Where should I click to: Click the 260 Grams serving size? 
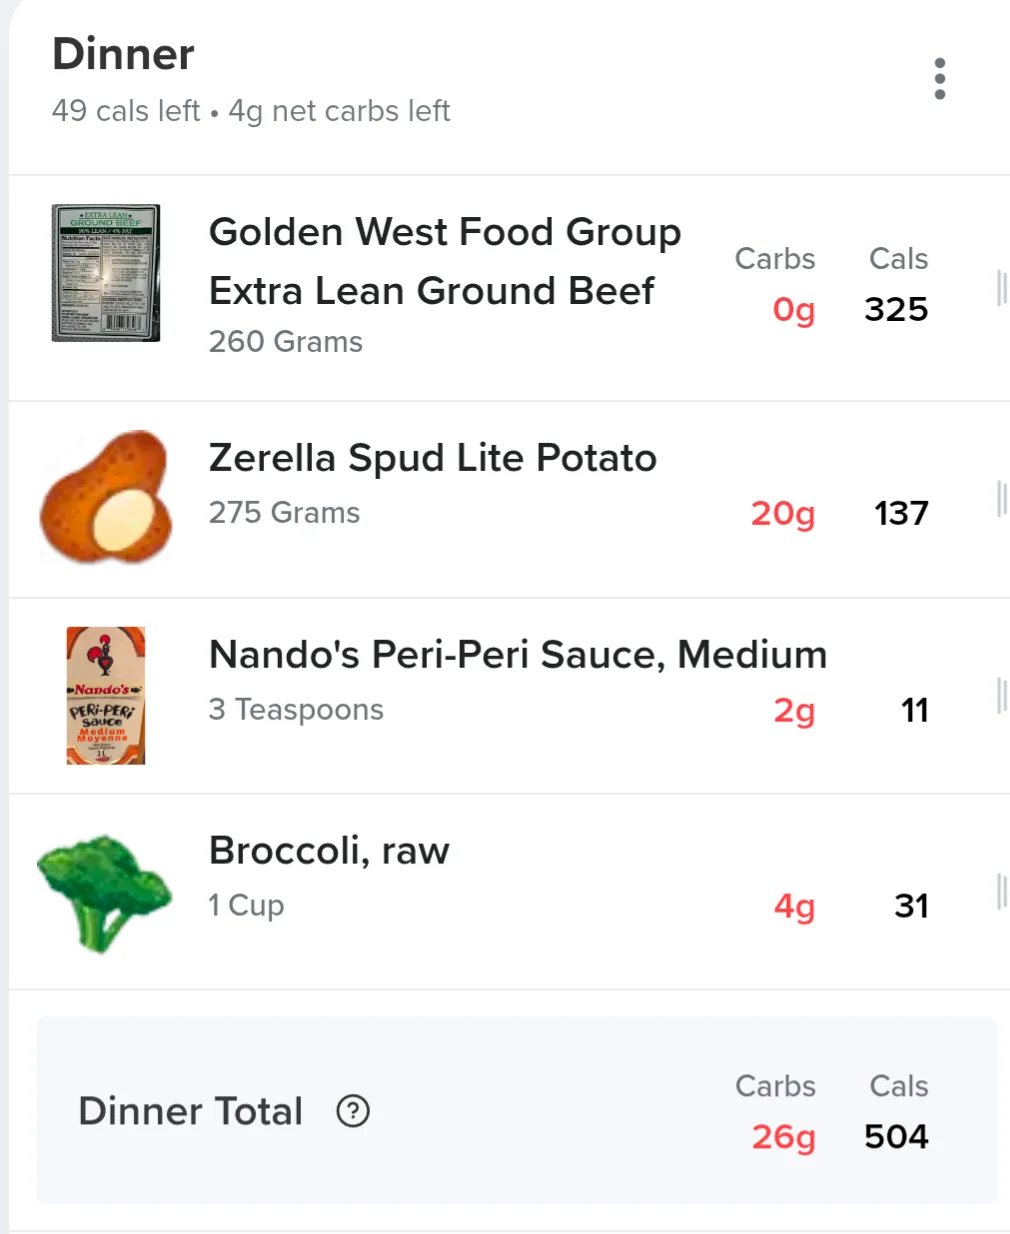[x=286, y=342]
